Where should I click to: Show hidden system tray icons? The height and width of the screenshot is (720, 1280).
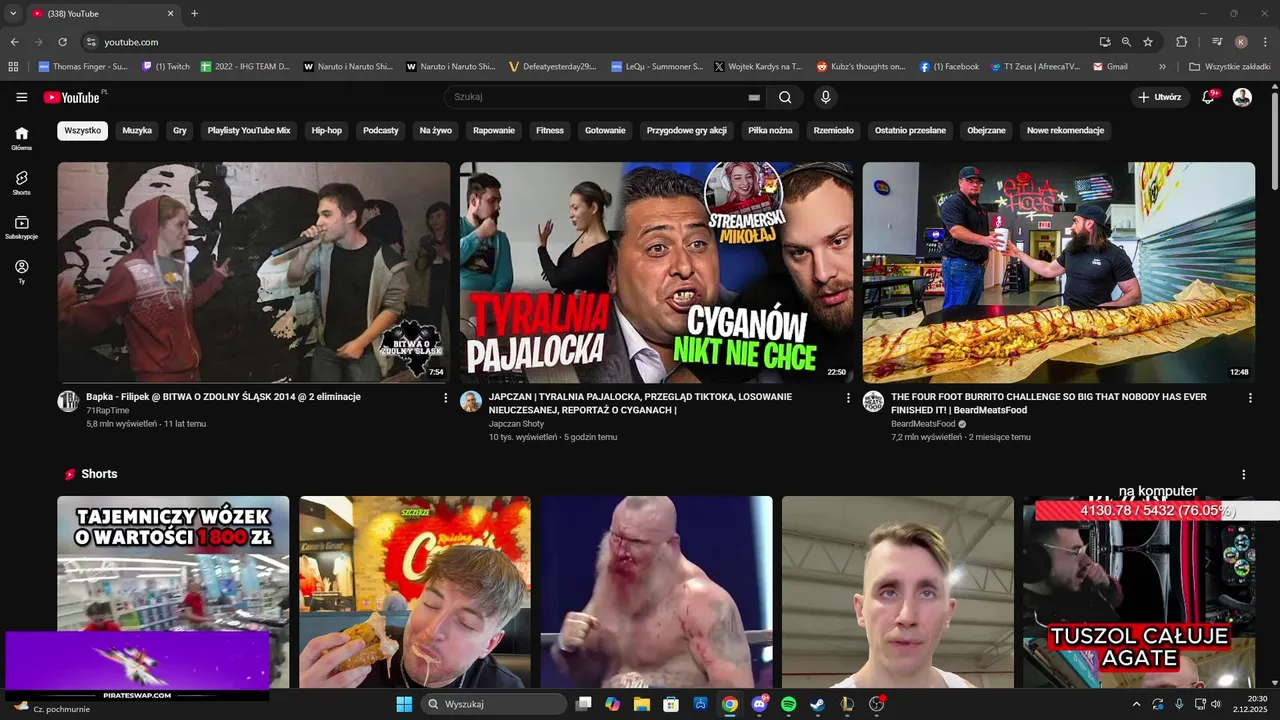click(x=1136, y=704)
